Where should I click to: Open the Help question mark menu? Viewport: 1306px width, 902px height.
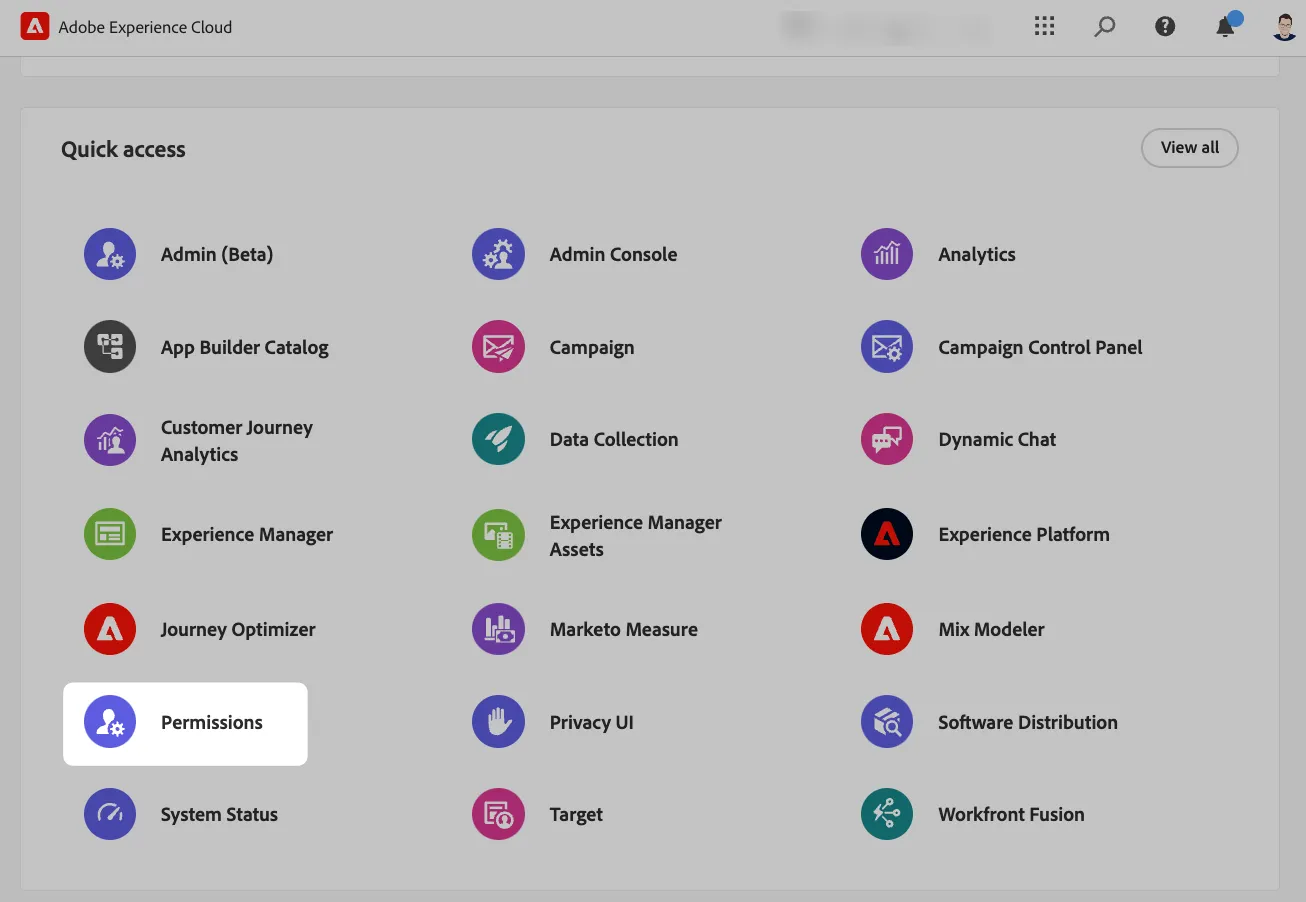tap(1165, 27)
